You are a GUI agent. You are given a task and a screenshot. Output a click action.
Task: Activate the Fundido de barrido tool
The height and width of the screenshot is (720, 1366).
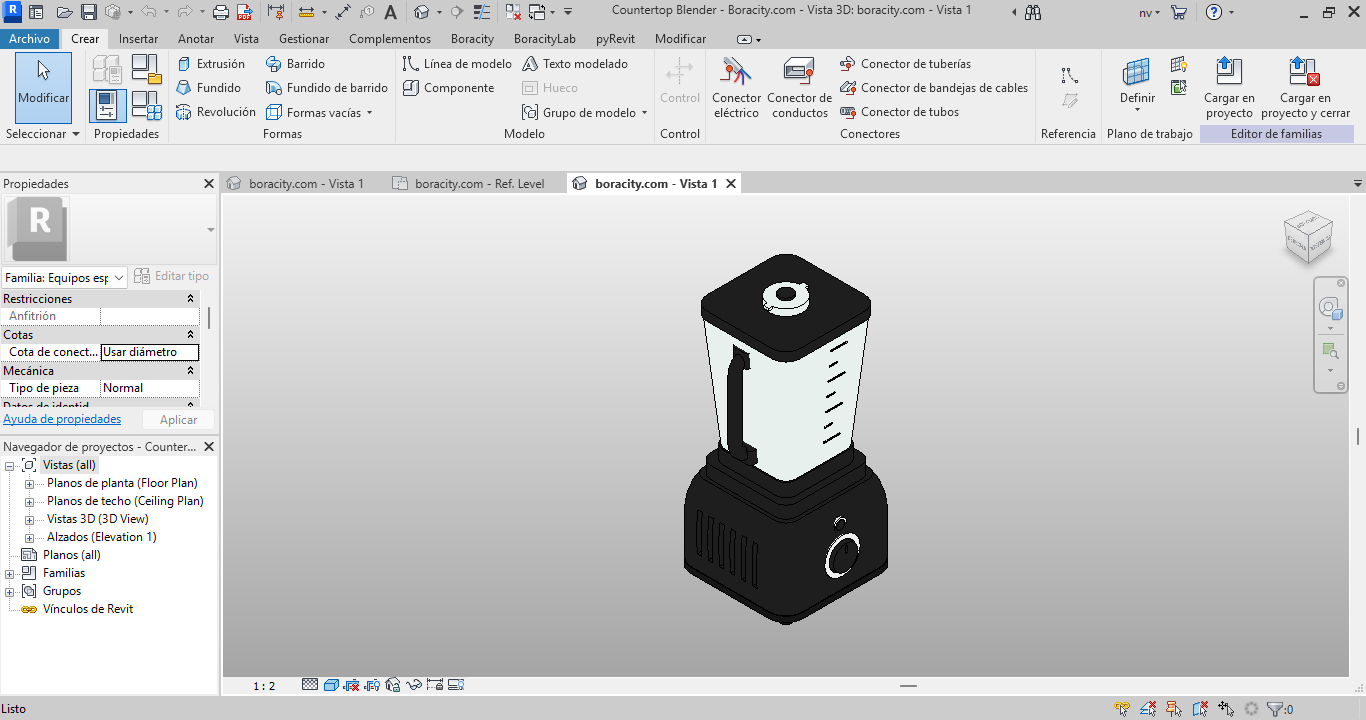(327, 88)
